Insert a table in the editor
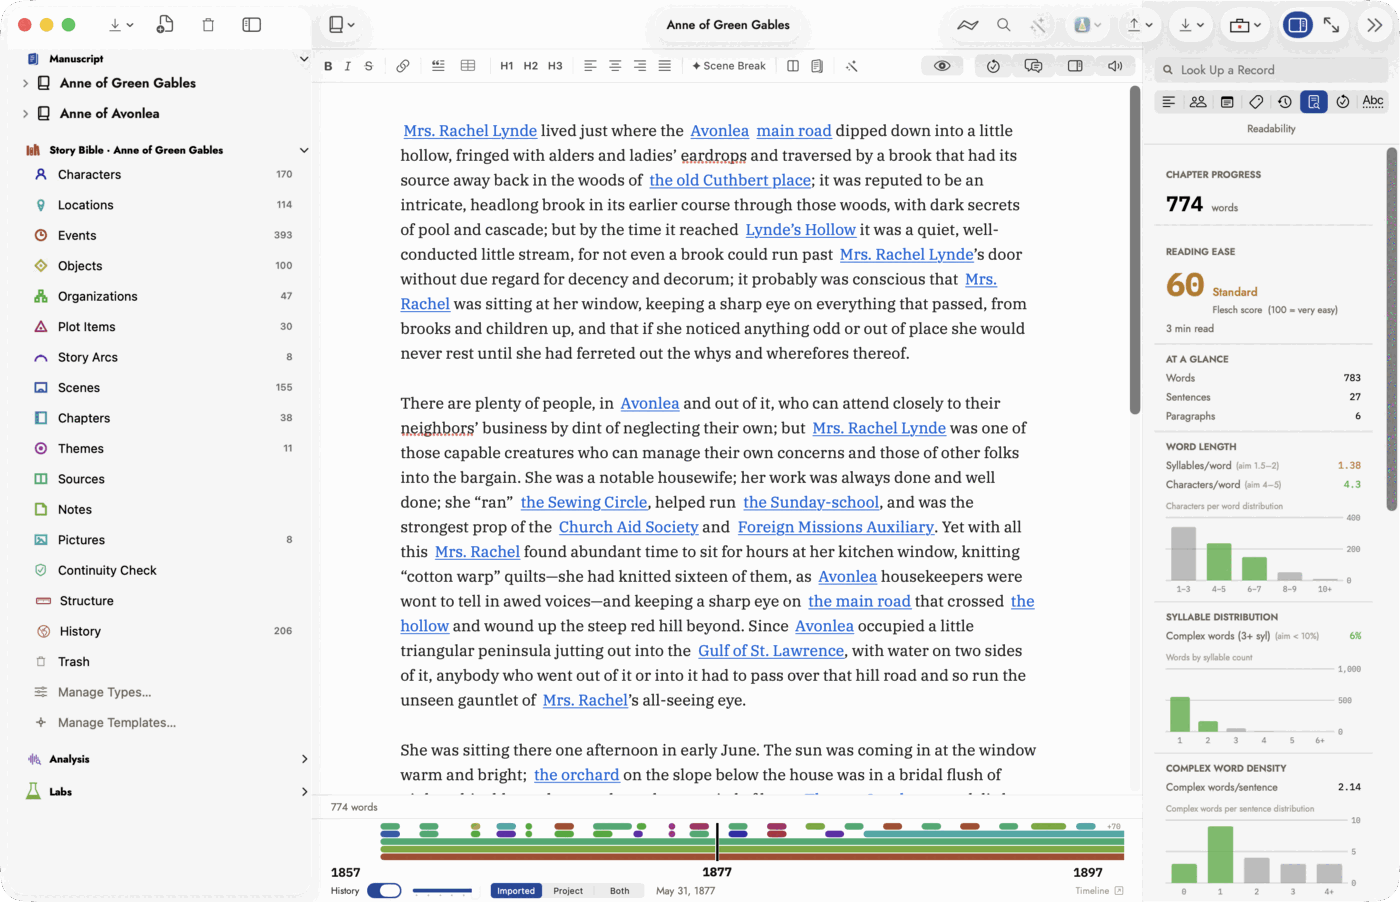Viewport: 1400px width, 902px height. [468, 66]
